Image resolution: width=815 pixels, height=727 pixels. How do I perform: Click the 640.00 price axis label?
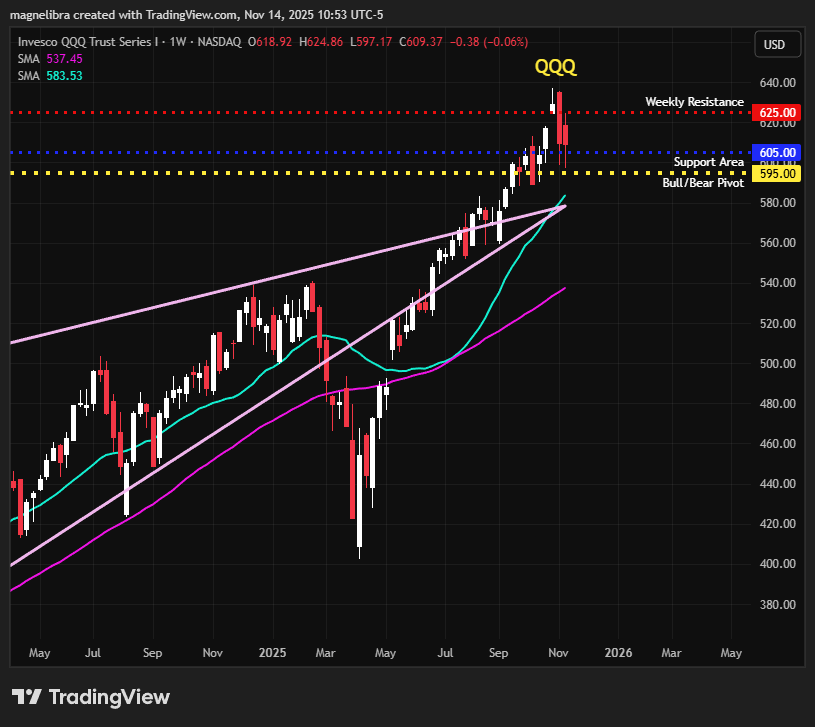coord(777,83)
